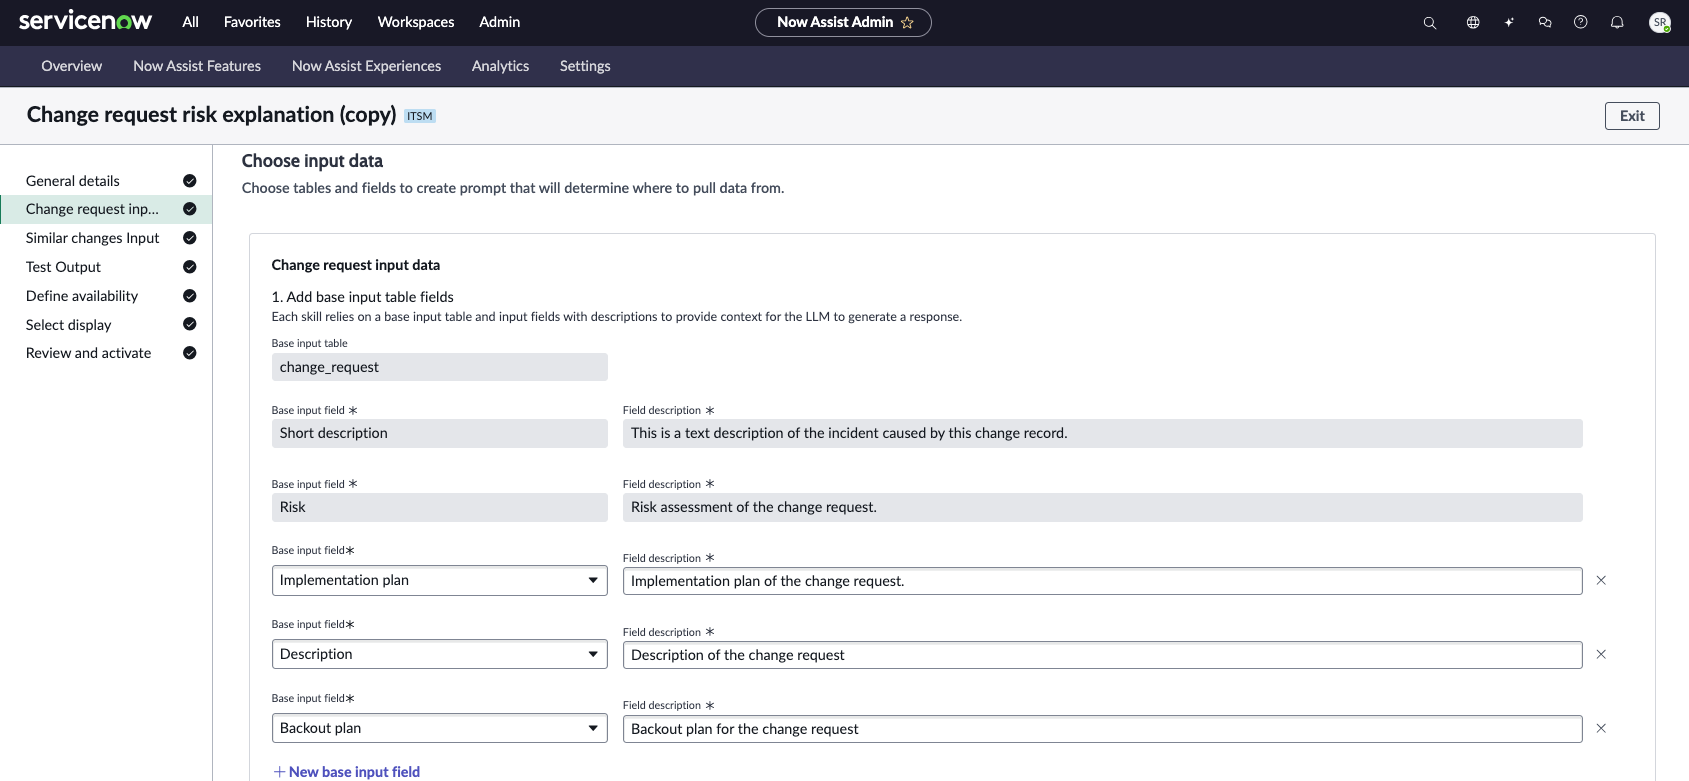Screen dimensions: 1689x781
Task: Open the Now Assist sparkle icon
Action: click(x=1509, y=22)
